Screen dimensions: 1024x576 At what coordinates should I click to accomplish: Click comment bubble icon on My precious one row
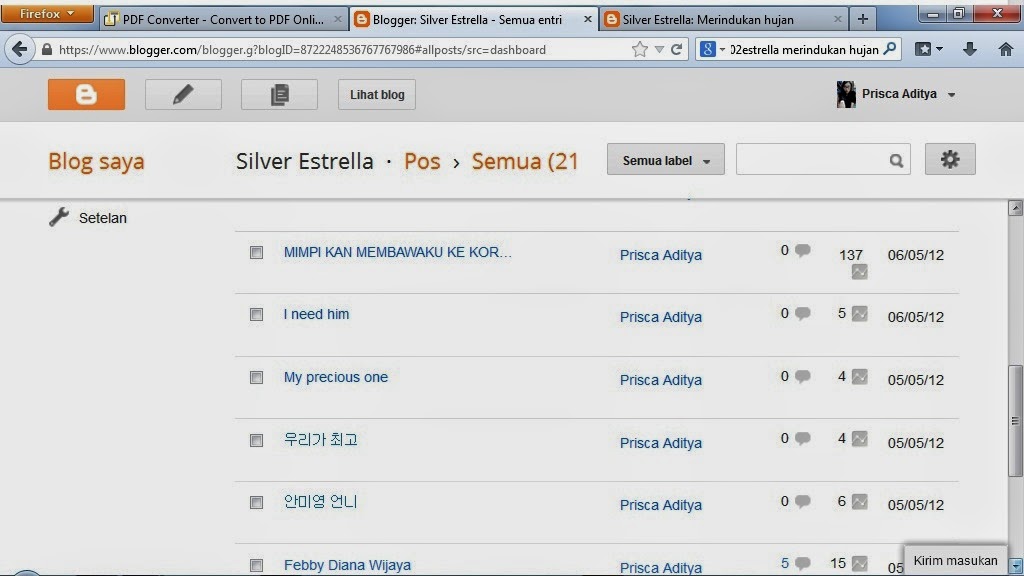(x=803, y=377)
